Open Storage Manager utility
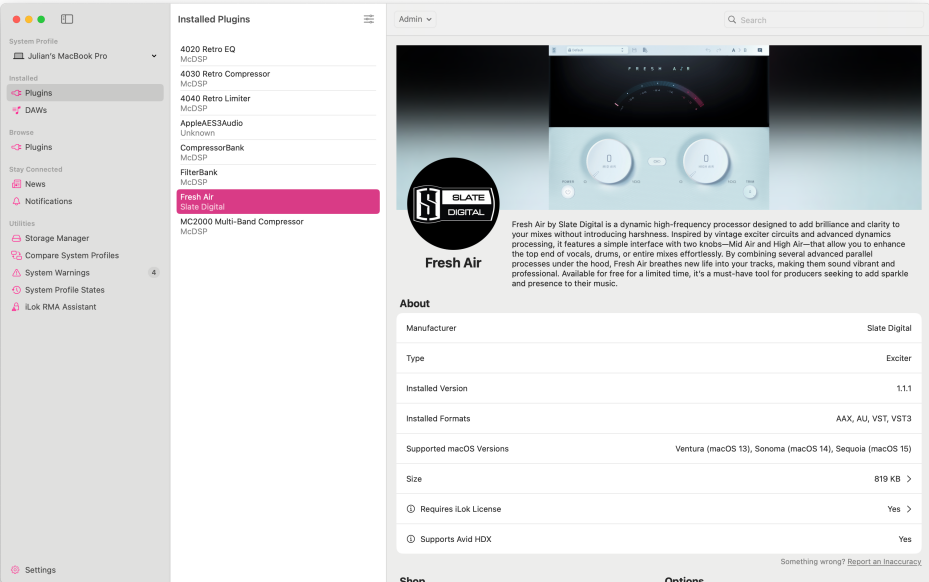The height and width of the screenshot is (582, 929). point(85,238)
